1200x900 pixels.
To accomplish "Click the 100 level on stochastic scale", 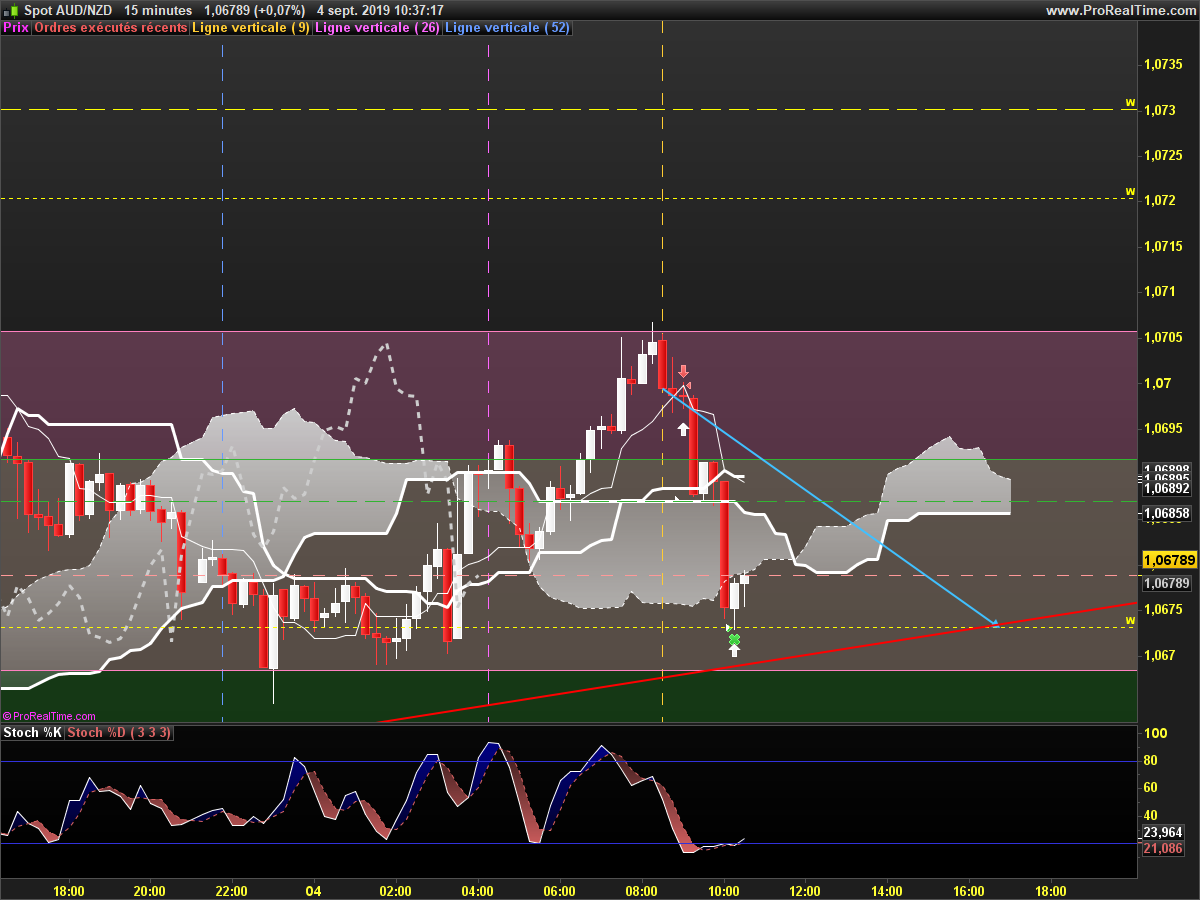I will [x=1154, y=734].
